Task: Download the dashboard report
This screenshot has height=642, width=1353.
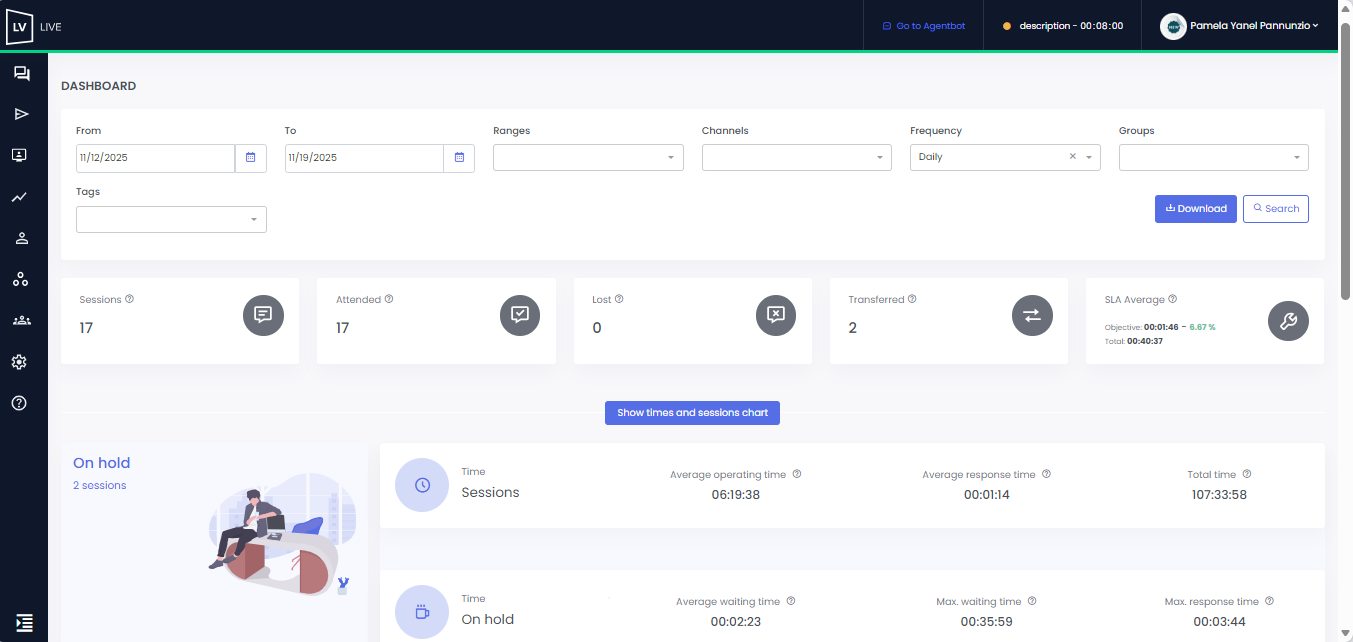Action: (1196, 209)
